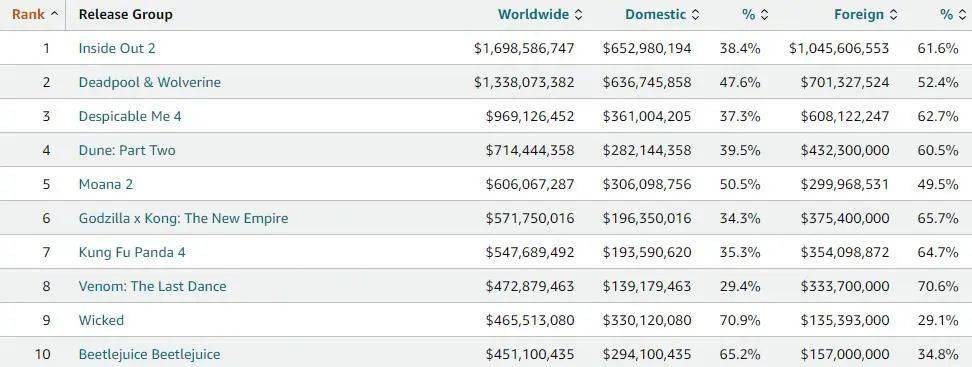Select Inside Out 2 worldwide gross value
Image resolution: width=972 pixels, height=367 pixels.
coord(524,48)
